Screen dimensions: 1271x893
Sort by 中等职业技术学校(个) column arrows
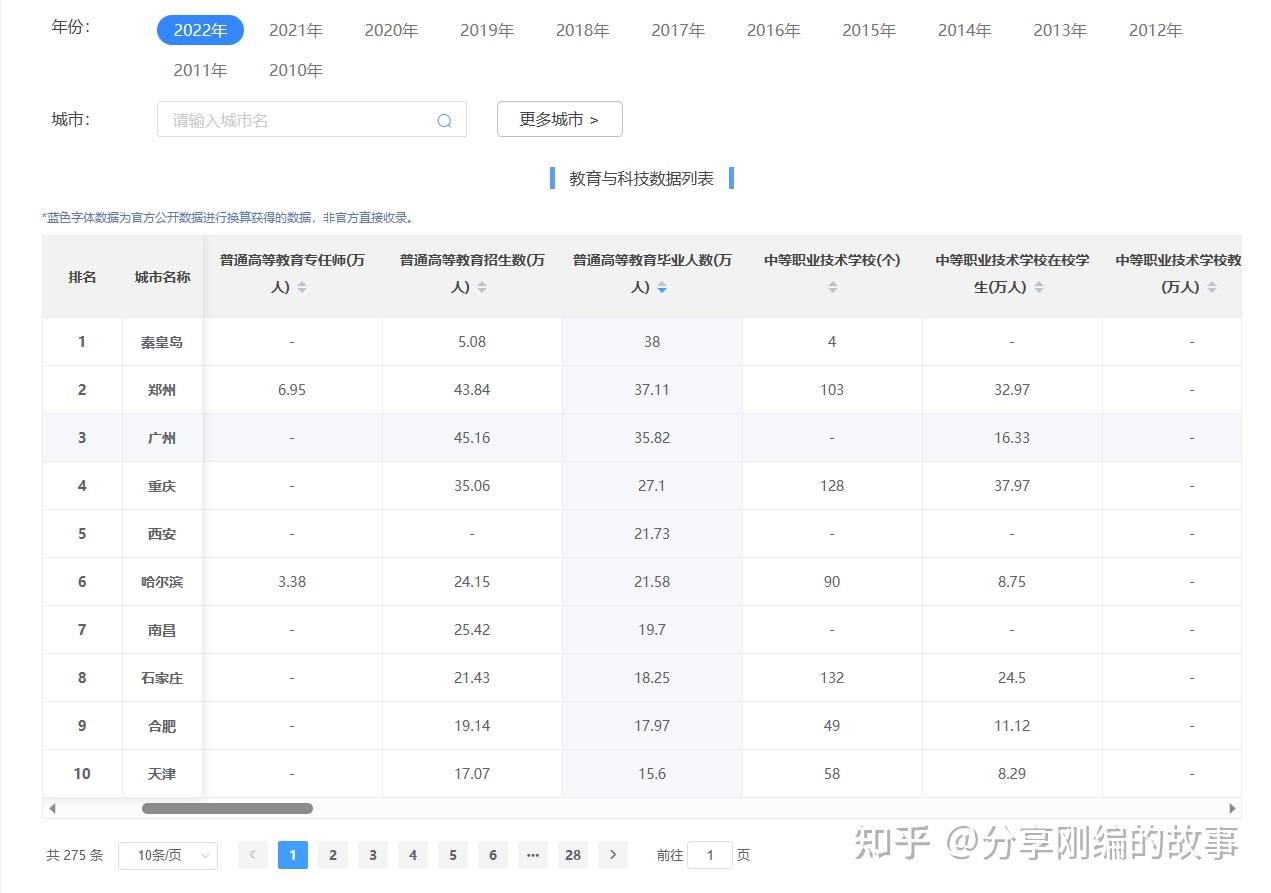[832, 288]
